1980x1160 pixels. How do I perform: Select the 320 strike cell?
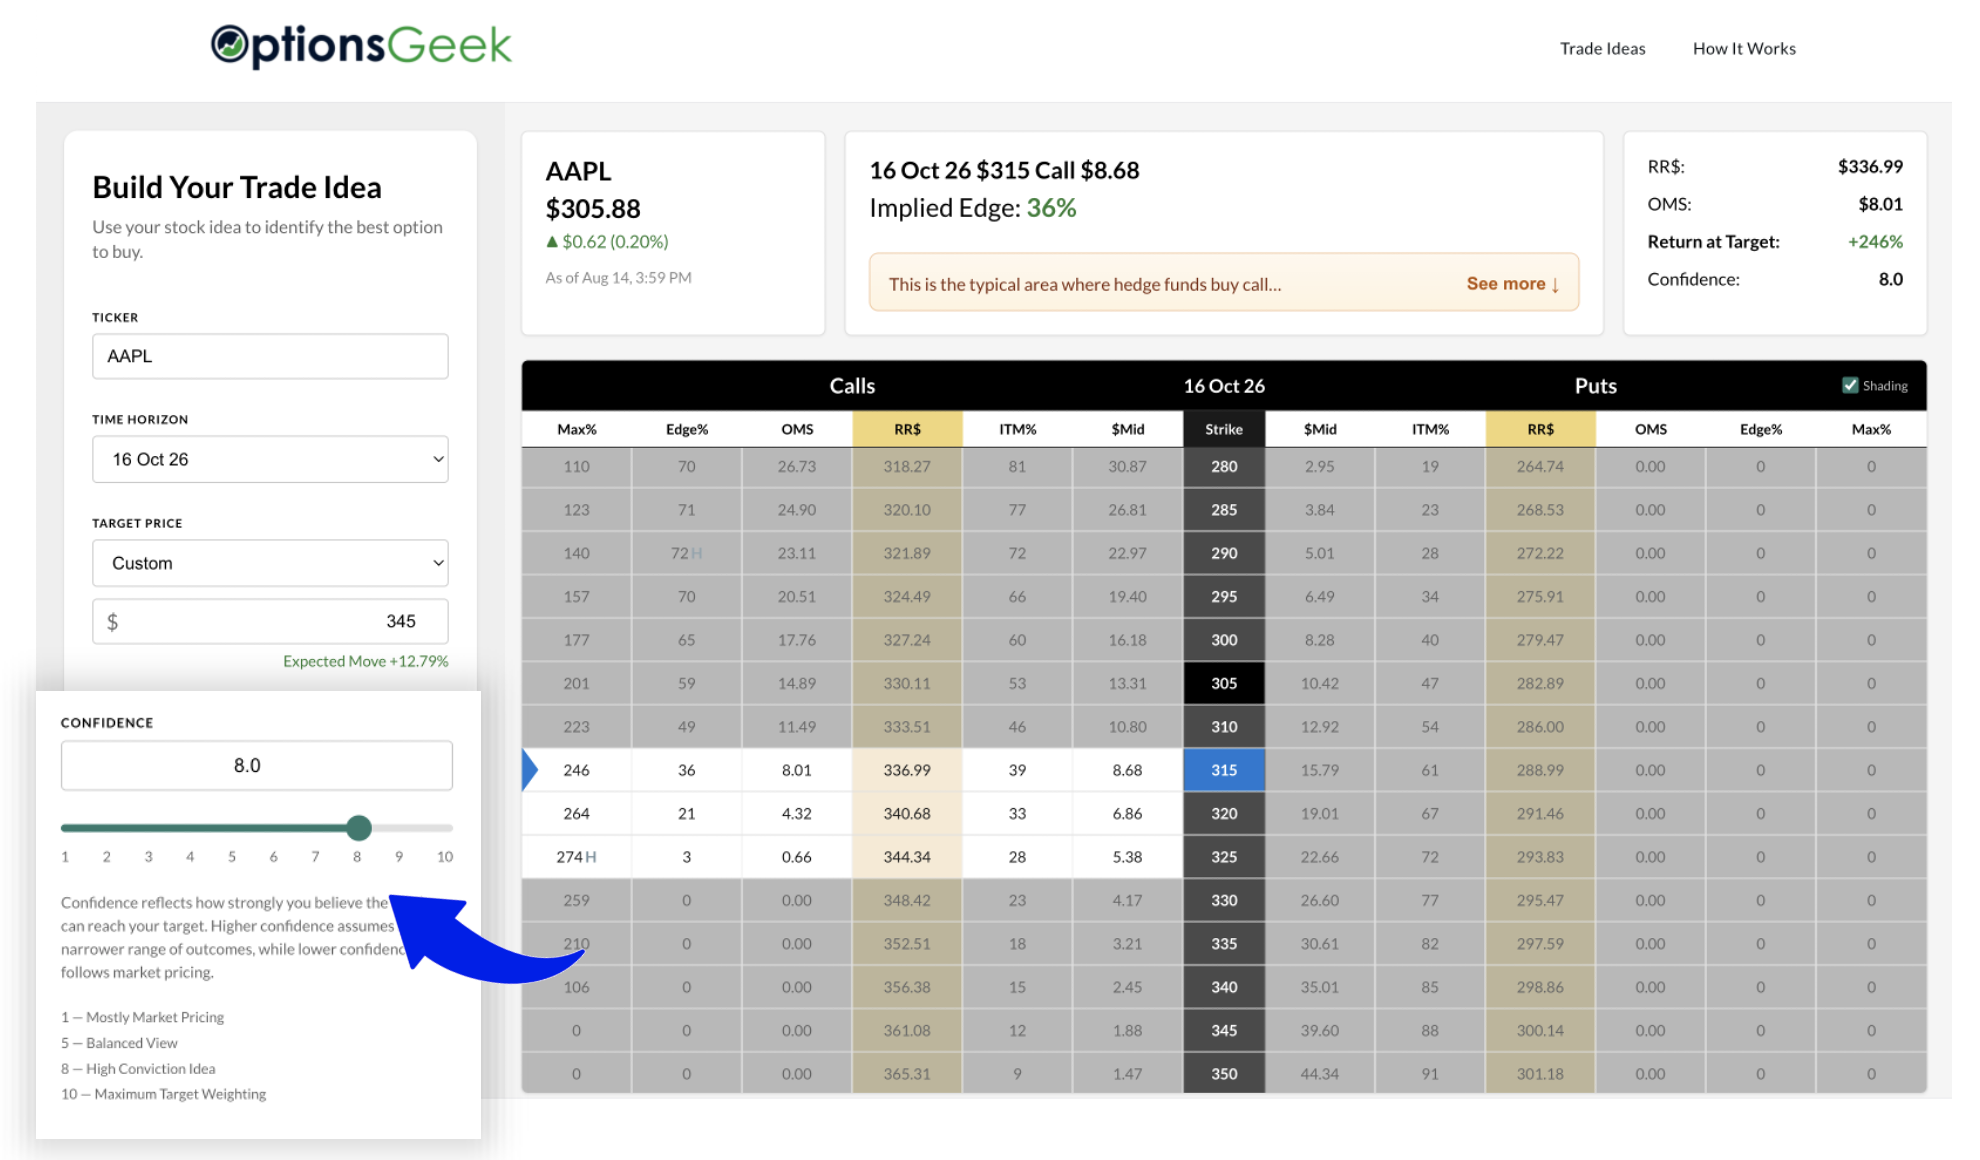point(1224,813)
